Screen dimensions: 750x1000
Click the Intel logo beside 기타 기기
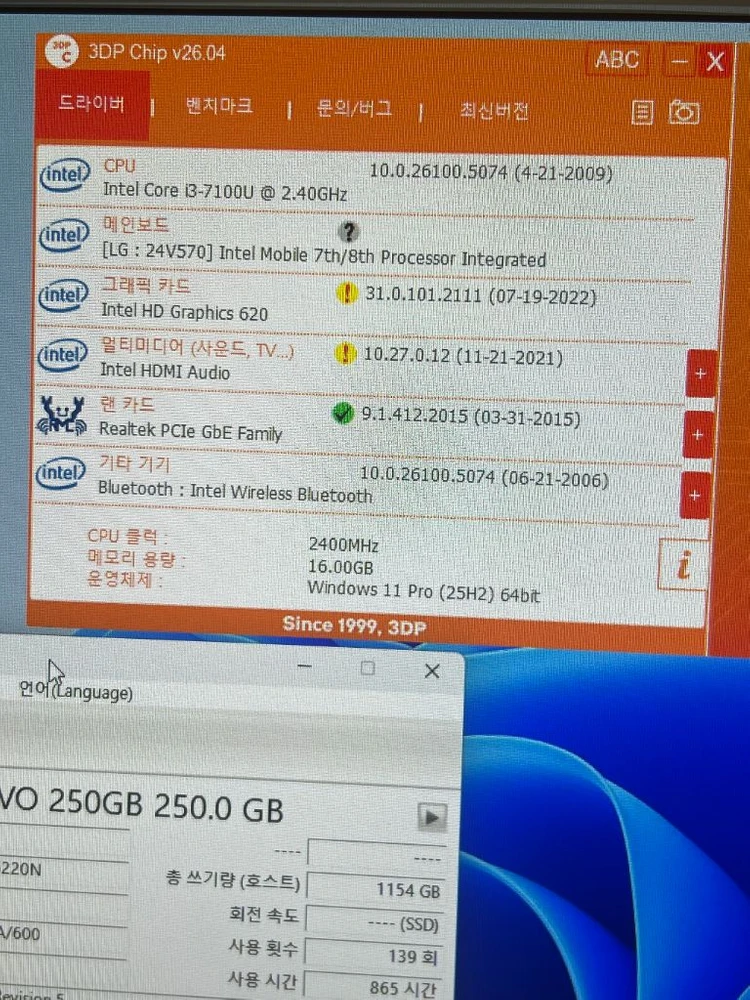point(61,473)
